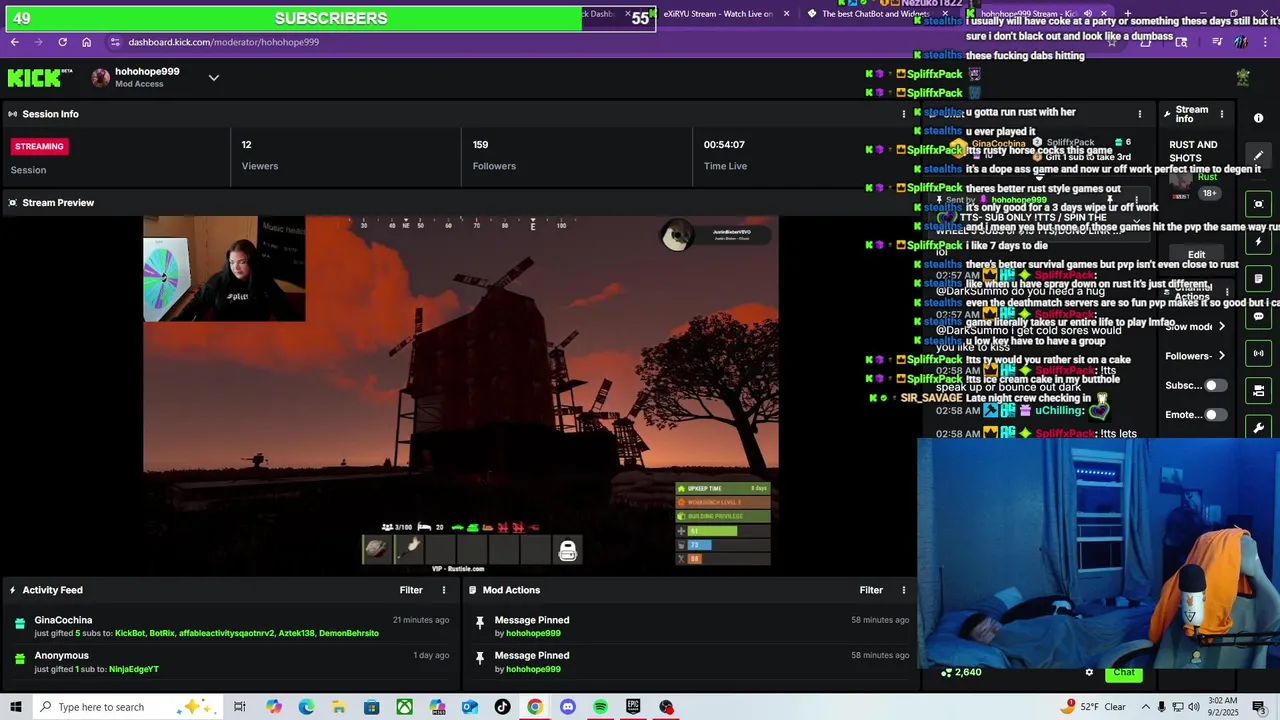Switch to The best ChatBot and Widgets tab
Screen dimensions: 1280x720
875,14
